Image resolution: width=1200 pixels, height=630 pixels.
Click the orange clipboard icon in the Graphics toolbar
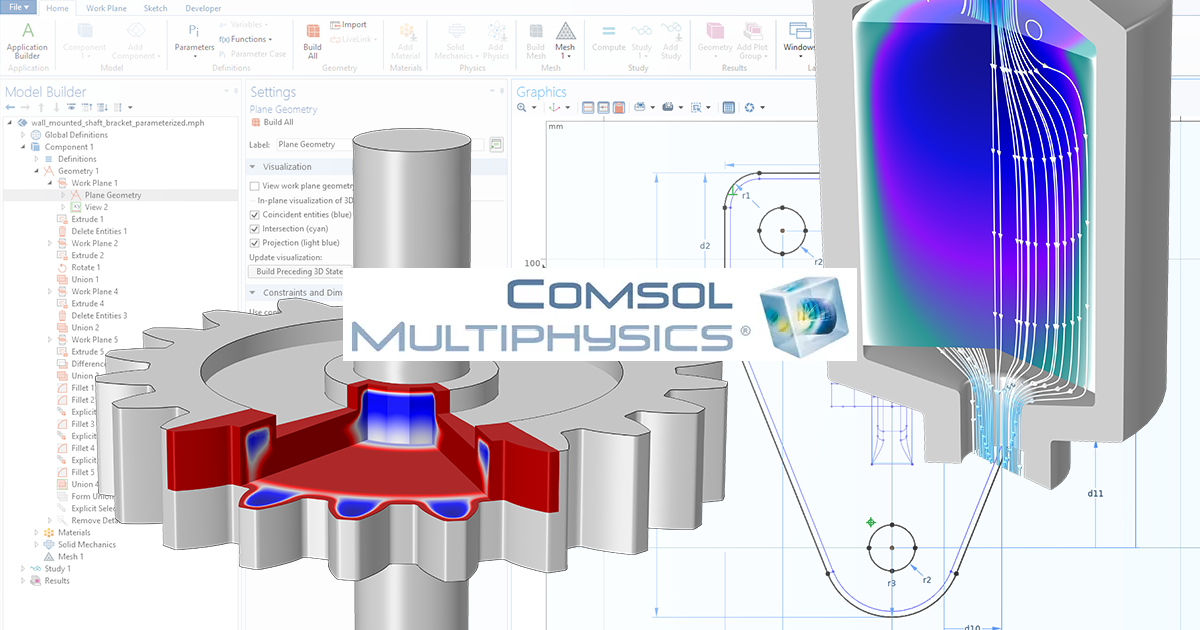[x=619, y=107]
